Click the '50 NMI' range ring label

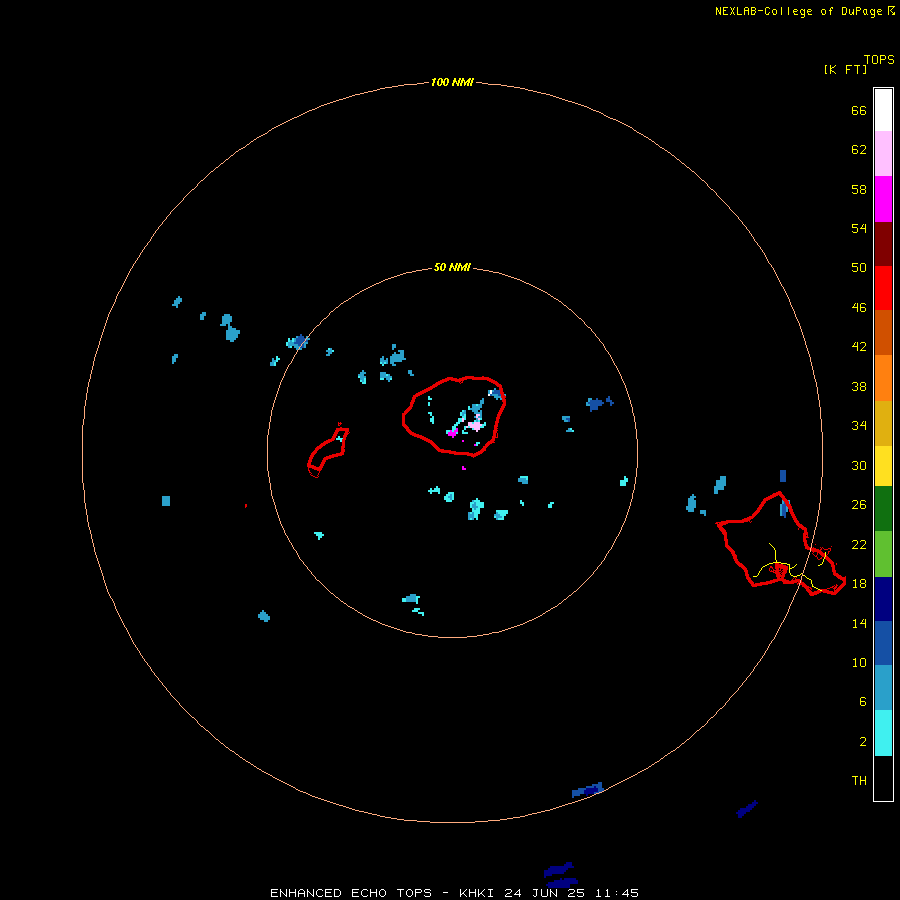click(452, 267)
